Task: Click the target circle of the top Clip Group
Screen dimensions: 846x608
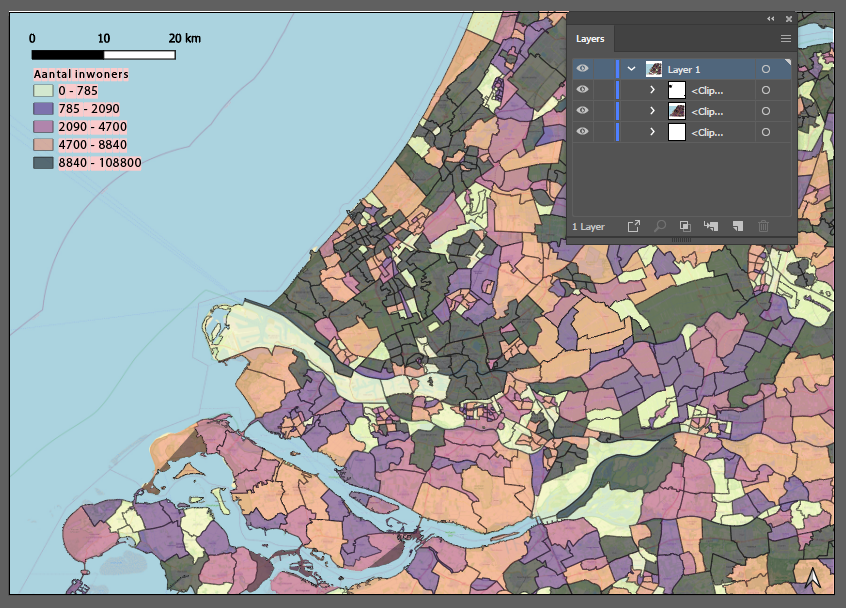Action: [x=766, y=90]
